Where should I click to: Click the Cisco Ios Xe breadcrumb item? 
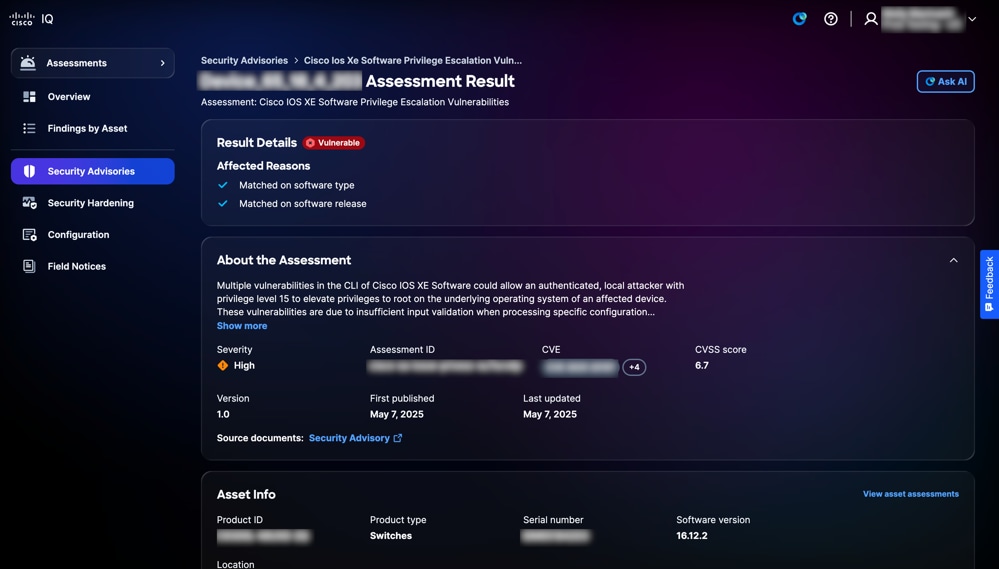click(412, 61)
